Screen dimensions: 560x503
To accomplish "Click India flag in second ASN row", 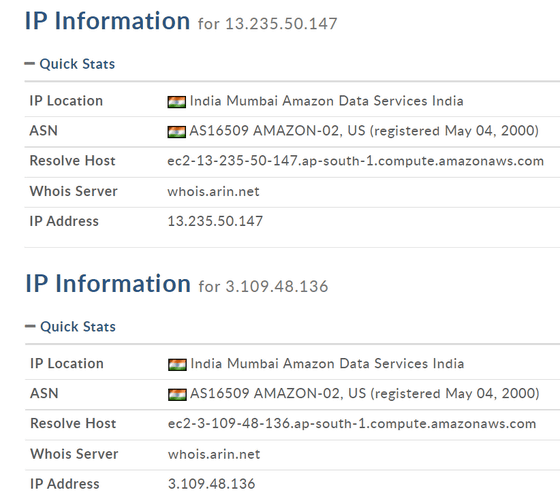I will [x=177, y=394].
